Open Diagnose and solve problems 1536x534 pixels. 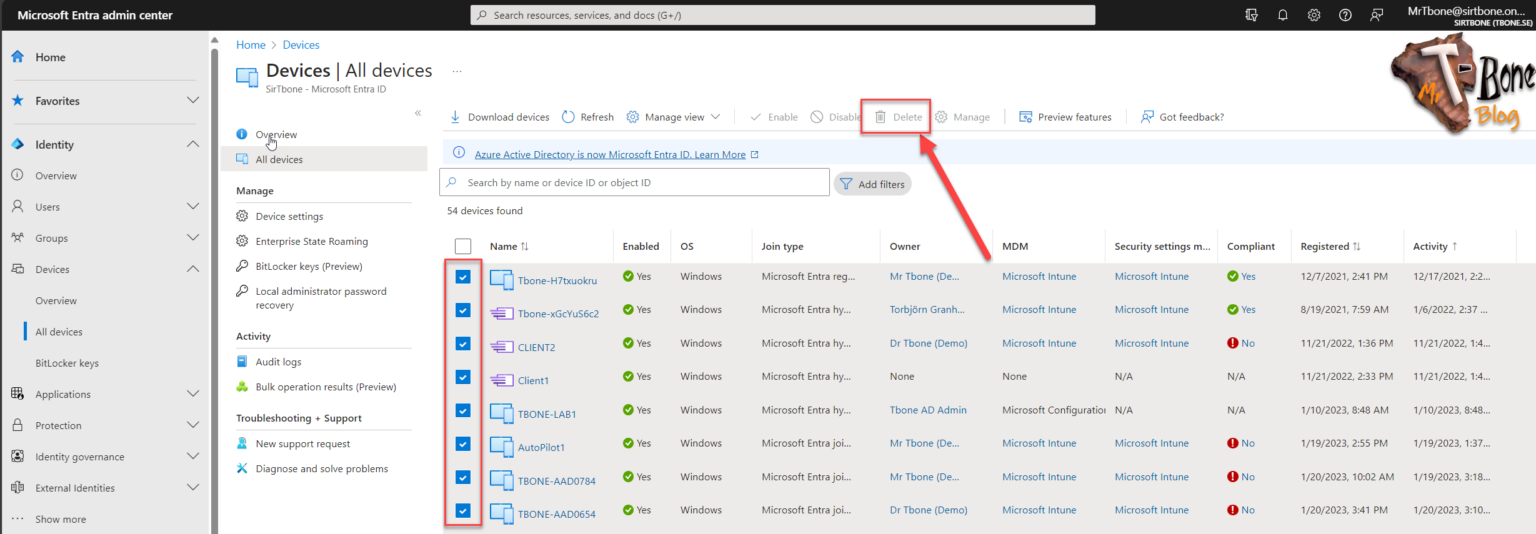point(324,468)
